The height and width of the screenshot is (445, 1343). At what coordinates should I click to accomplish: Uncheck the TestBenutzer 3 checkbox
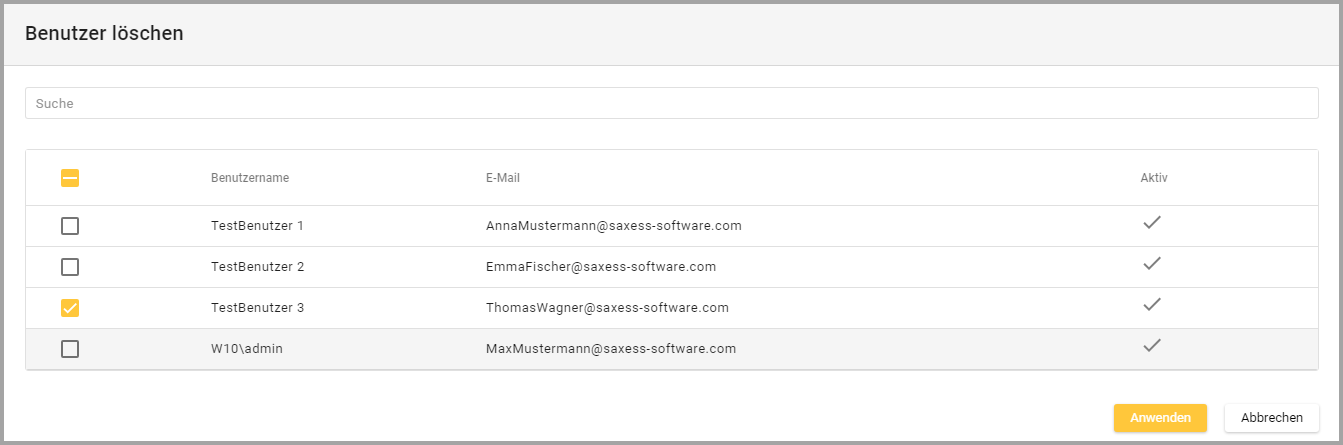click(70, 308)
